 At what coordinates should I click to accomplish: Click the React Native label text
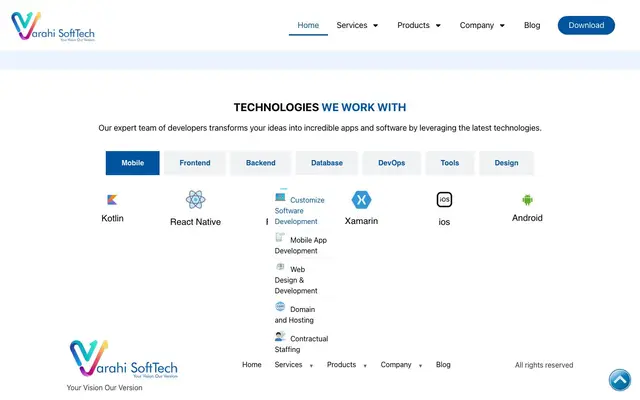tap(196, 222)
